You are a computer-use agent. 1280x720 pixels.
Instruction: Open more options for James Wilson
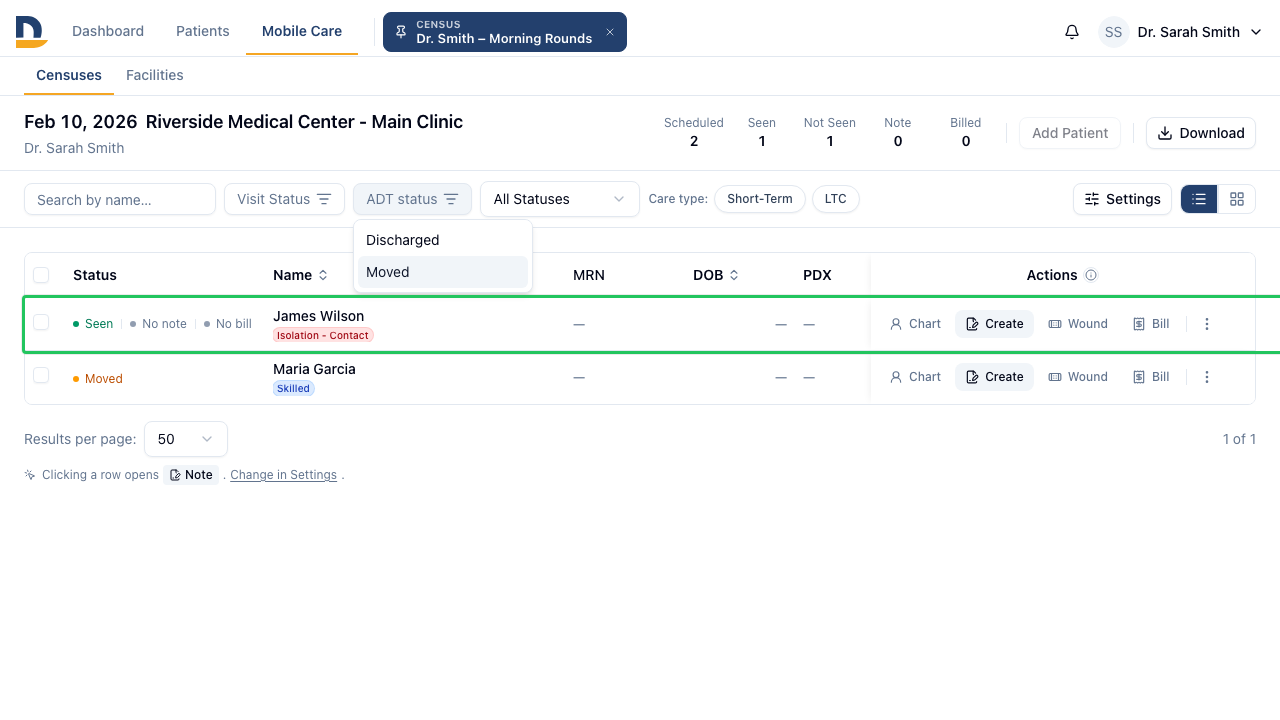(x=1207, y=324)
